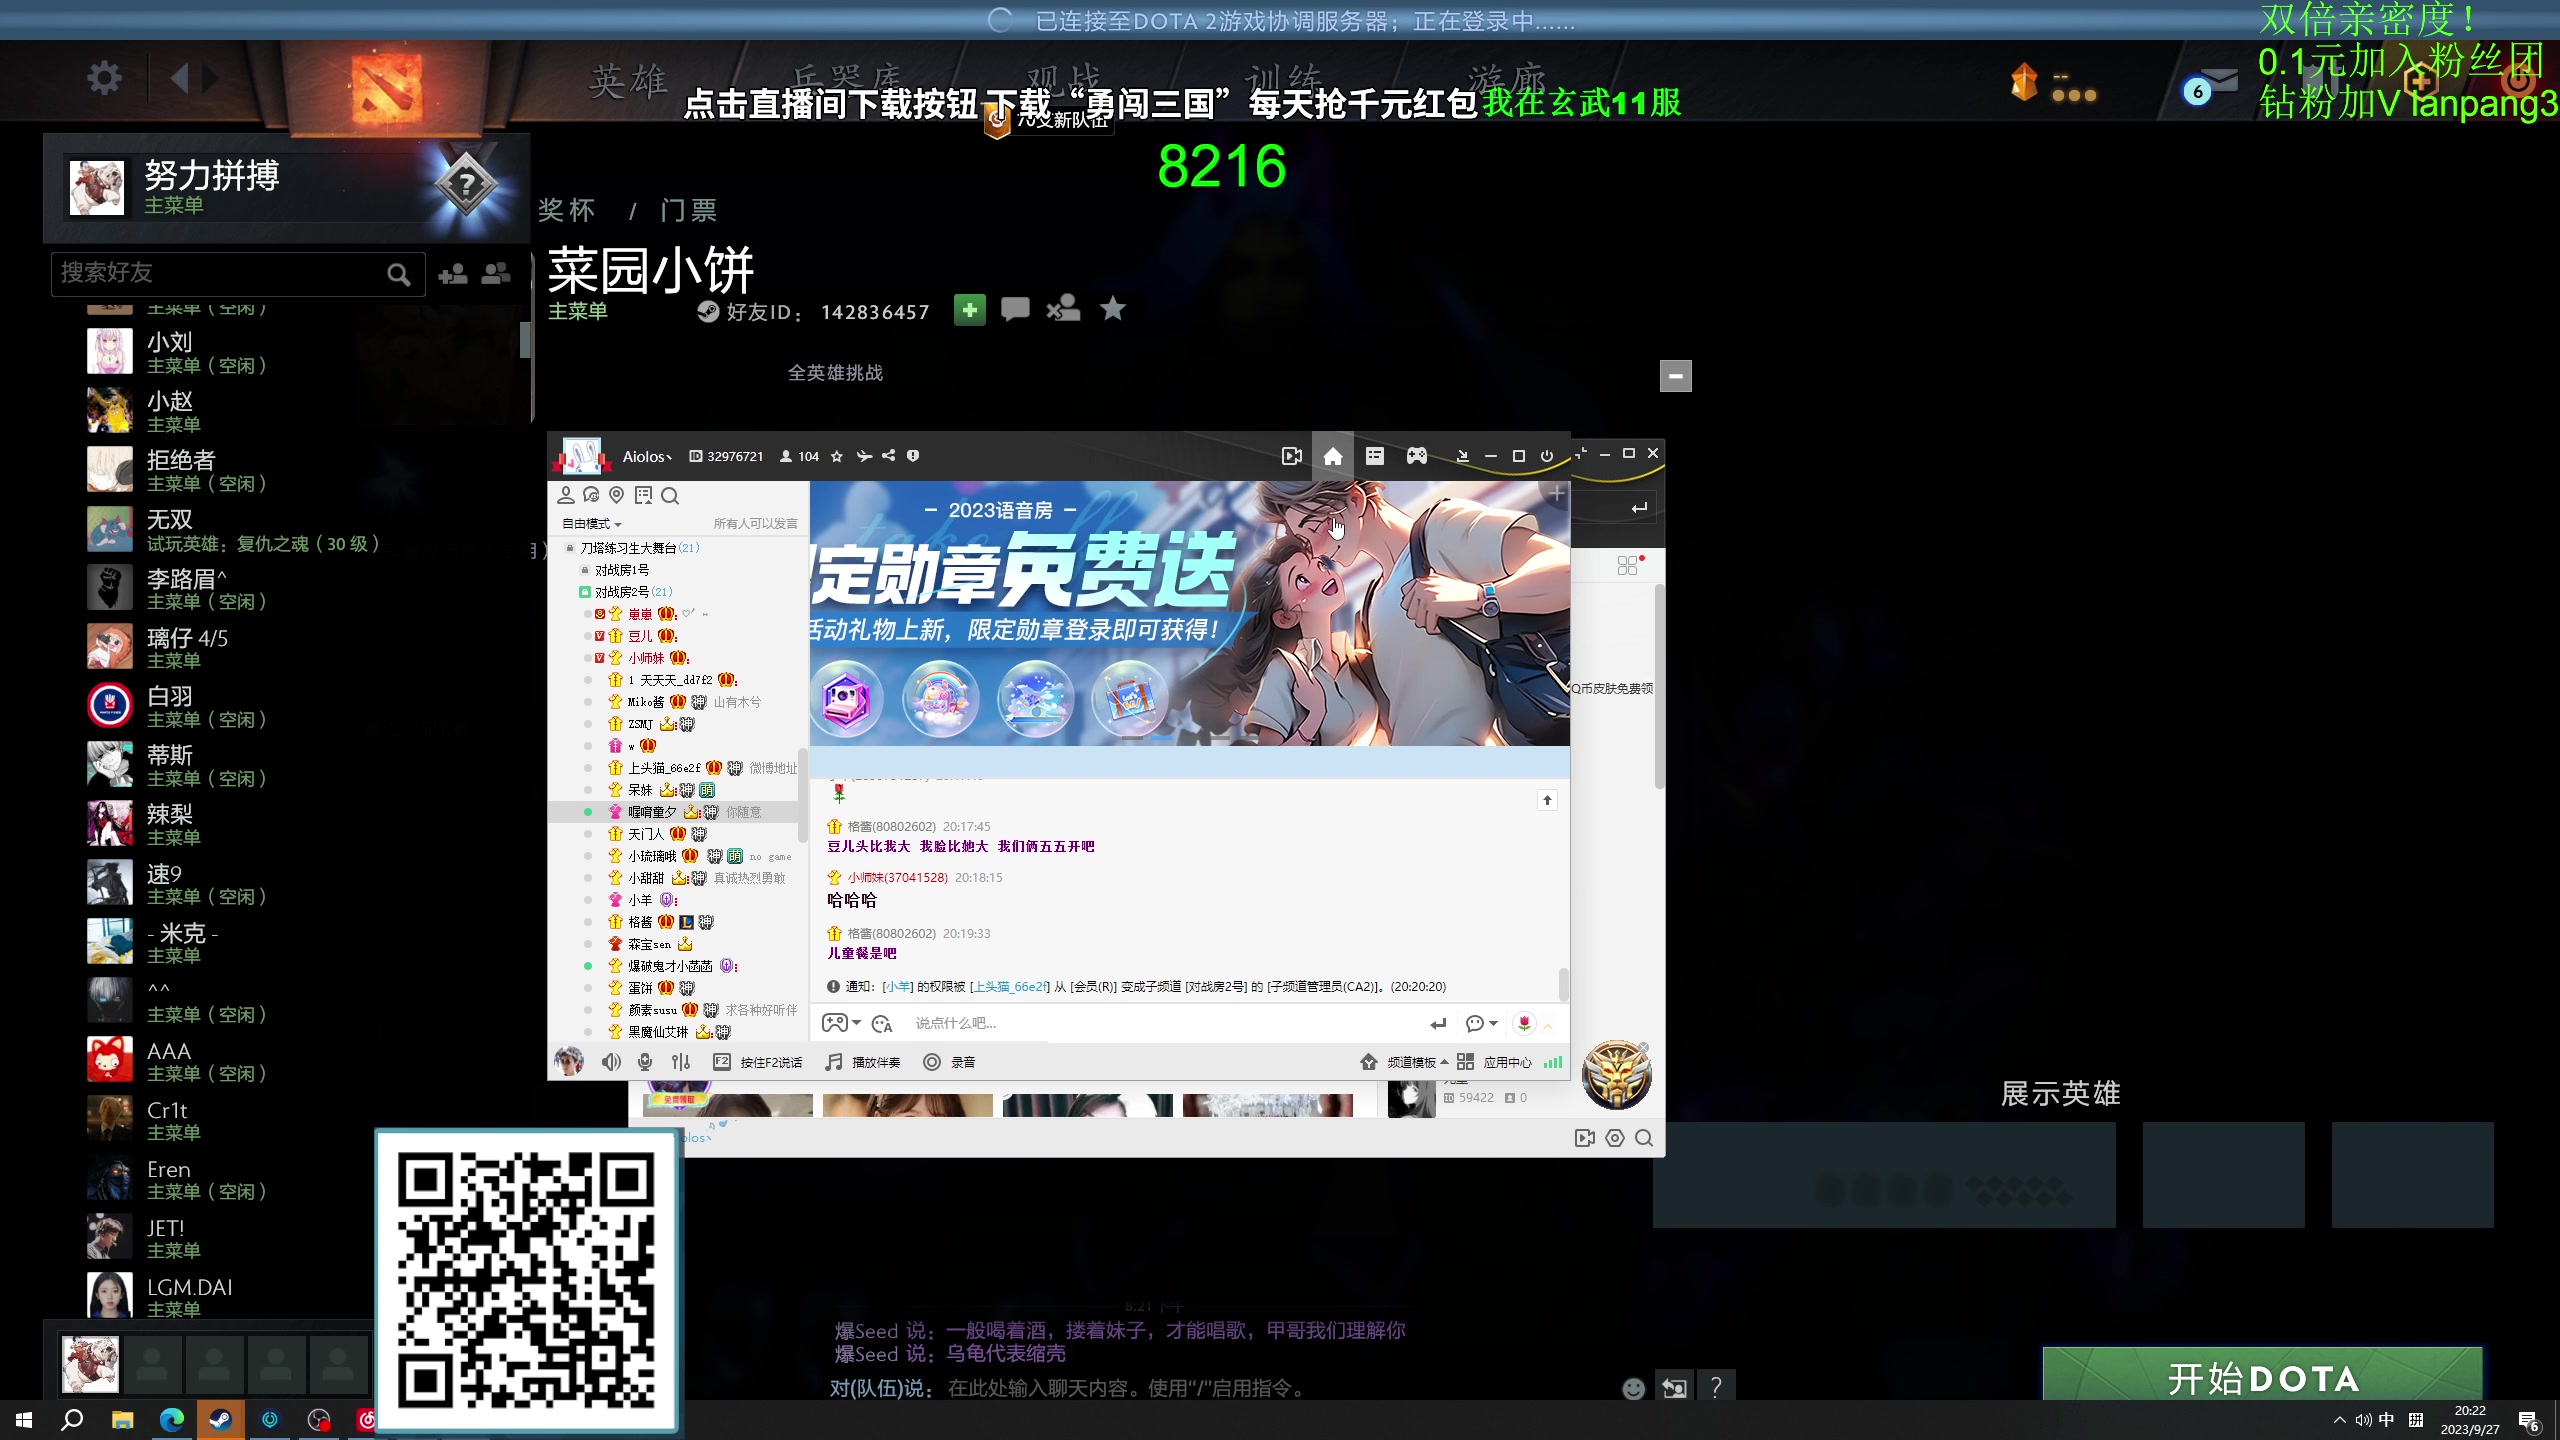Click the location pin icon in YY sidebar
This screenshot has width=2560, height=1440.
617,495
